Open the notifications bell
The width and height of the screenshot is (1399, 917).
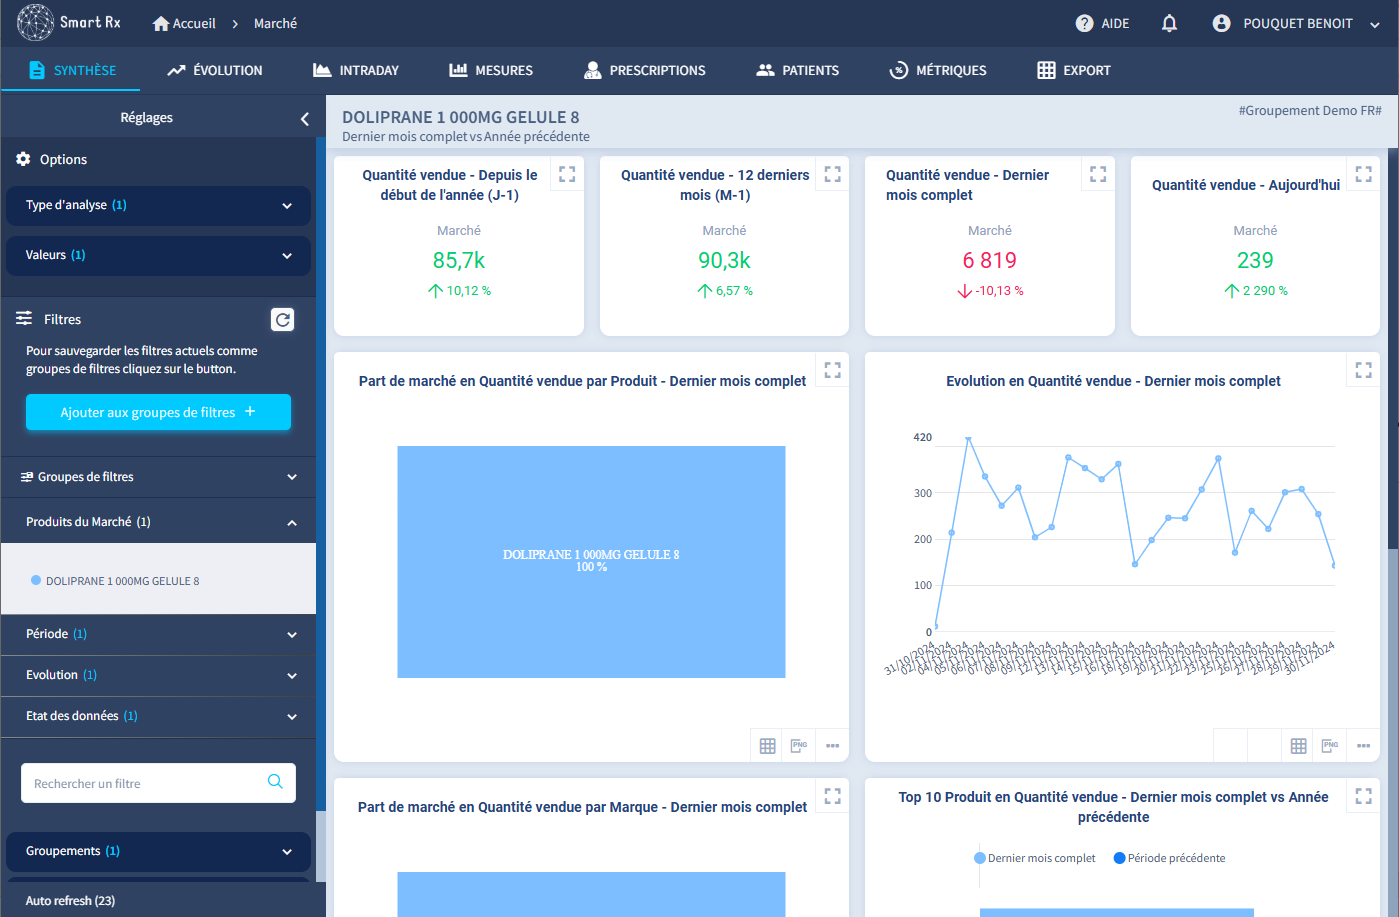pos(1169,23)
